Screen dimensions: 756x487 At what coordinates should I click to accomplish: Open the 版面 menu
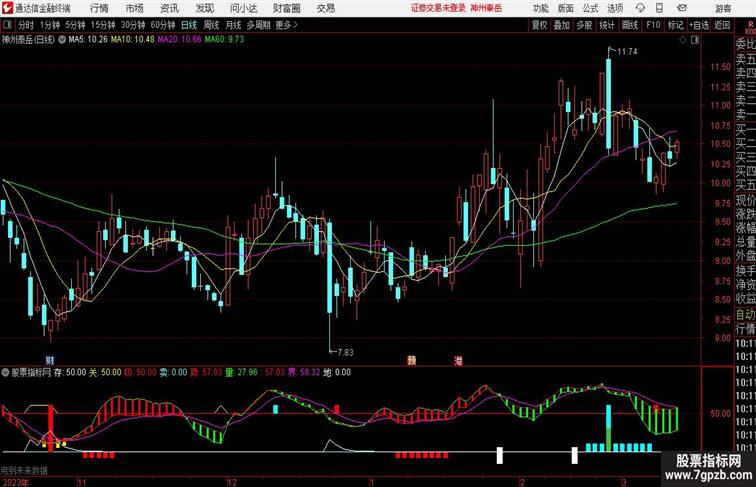coord(566,8)
